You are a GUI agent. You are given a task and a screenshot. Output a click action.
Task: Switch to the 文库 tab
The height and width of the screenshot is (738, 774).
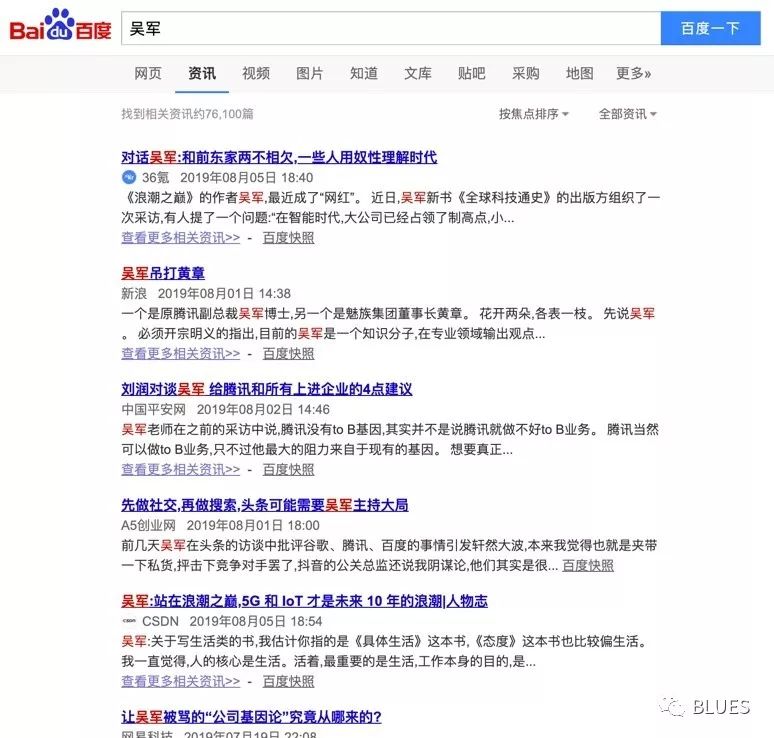(x=418, y=74)
